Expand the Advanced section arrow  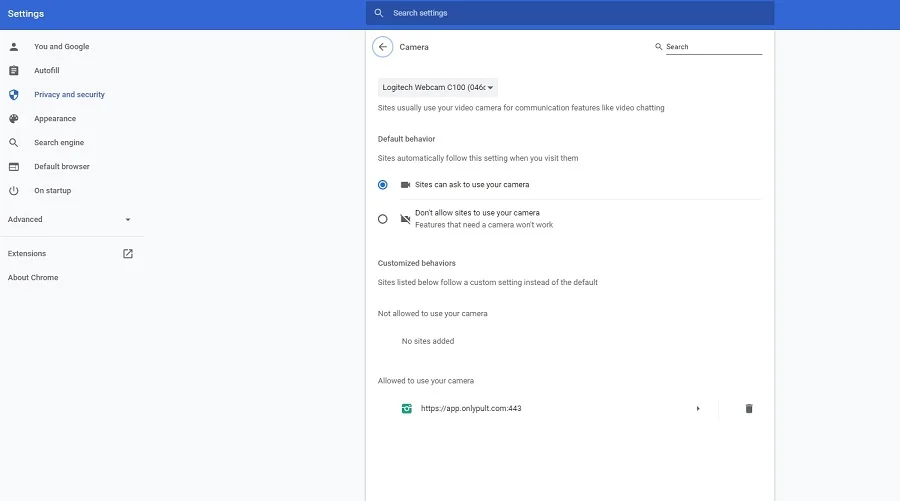click(128, 220)
